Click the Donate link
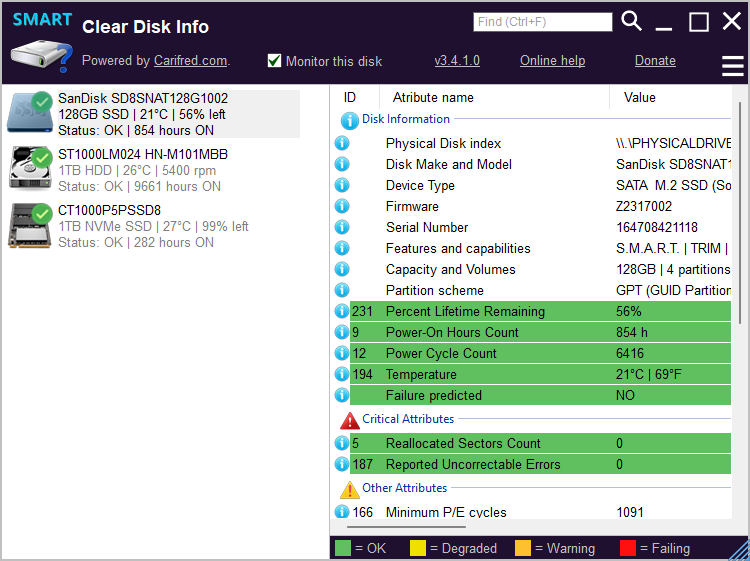Viewport: 750px width, 561px height. click(x=655, y=61)
